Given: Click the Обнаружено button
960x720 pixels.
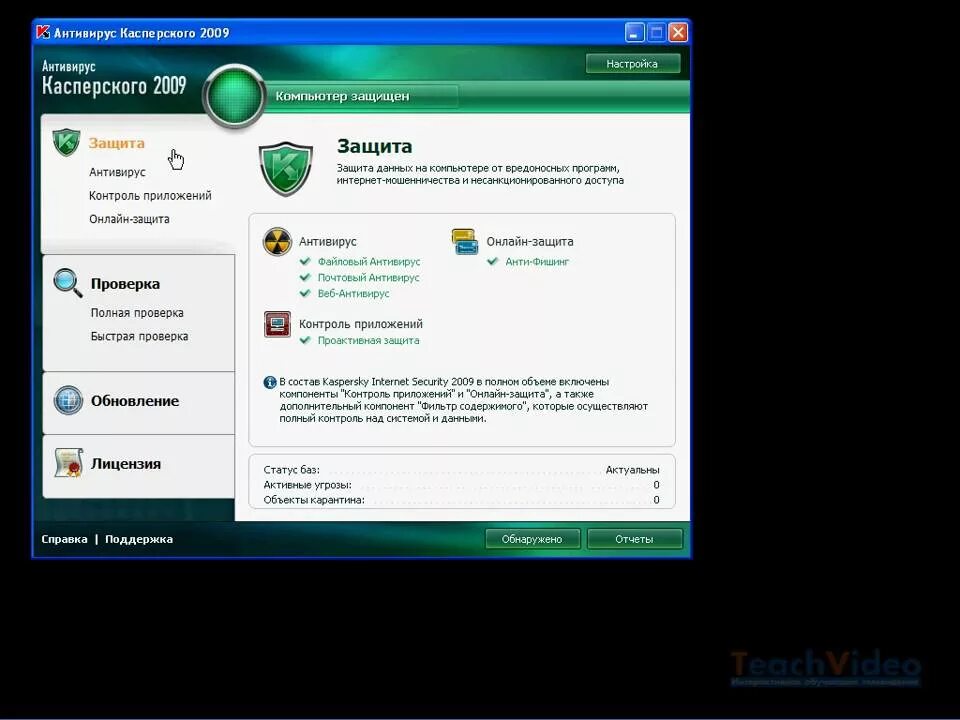Looking at the screenshot, I should tap(532, 539).
